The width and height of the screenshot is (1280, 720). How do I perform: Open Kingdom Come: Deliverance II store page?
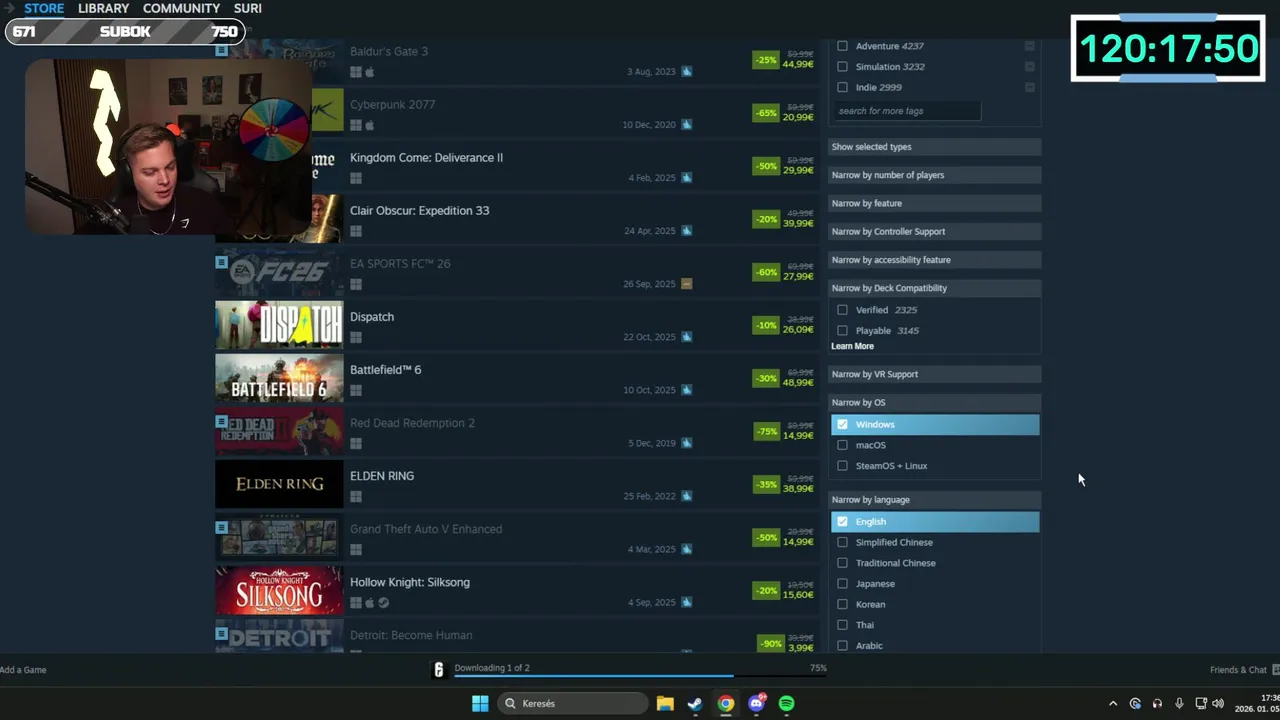pyautogui.click(x=426, y=158)
